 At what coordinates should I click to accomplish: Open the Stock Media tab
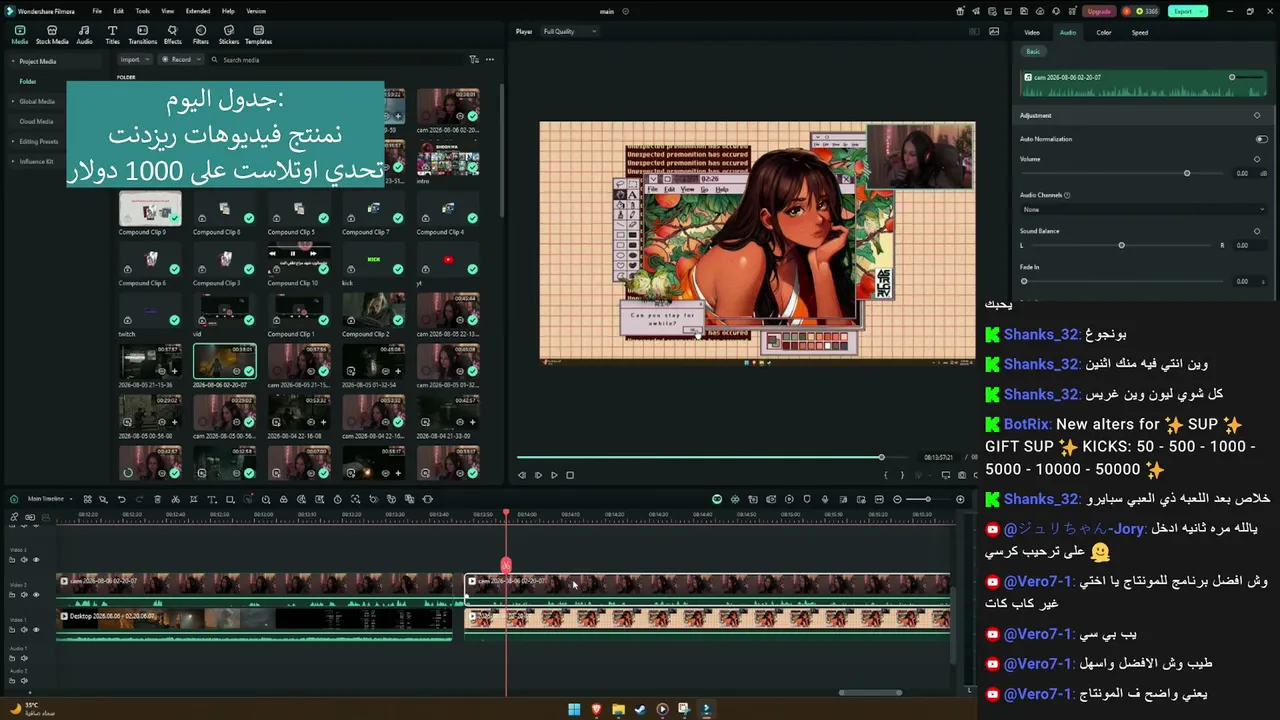[x=52, y=35]
